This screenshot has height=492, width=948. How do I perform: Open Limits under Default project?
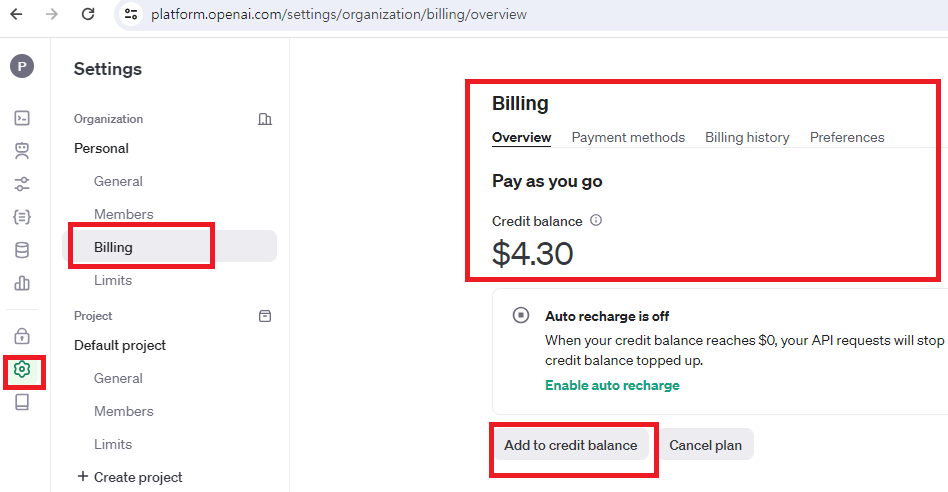[112, 444]
